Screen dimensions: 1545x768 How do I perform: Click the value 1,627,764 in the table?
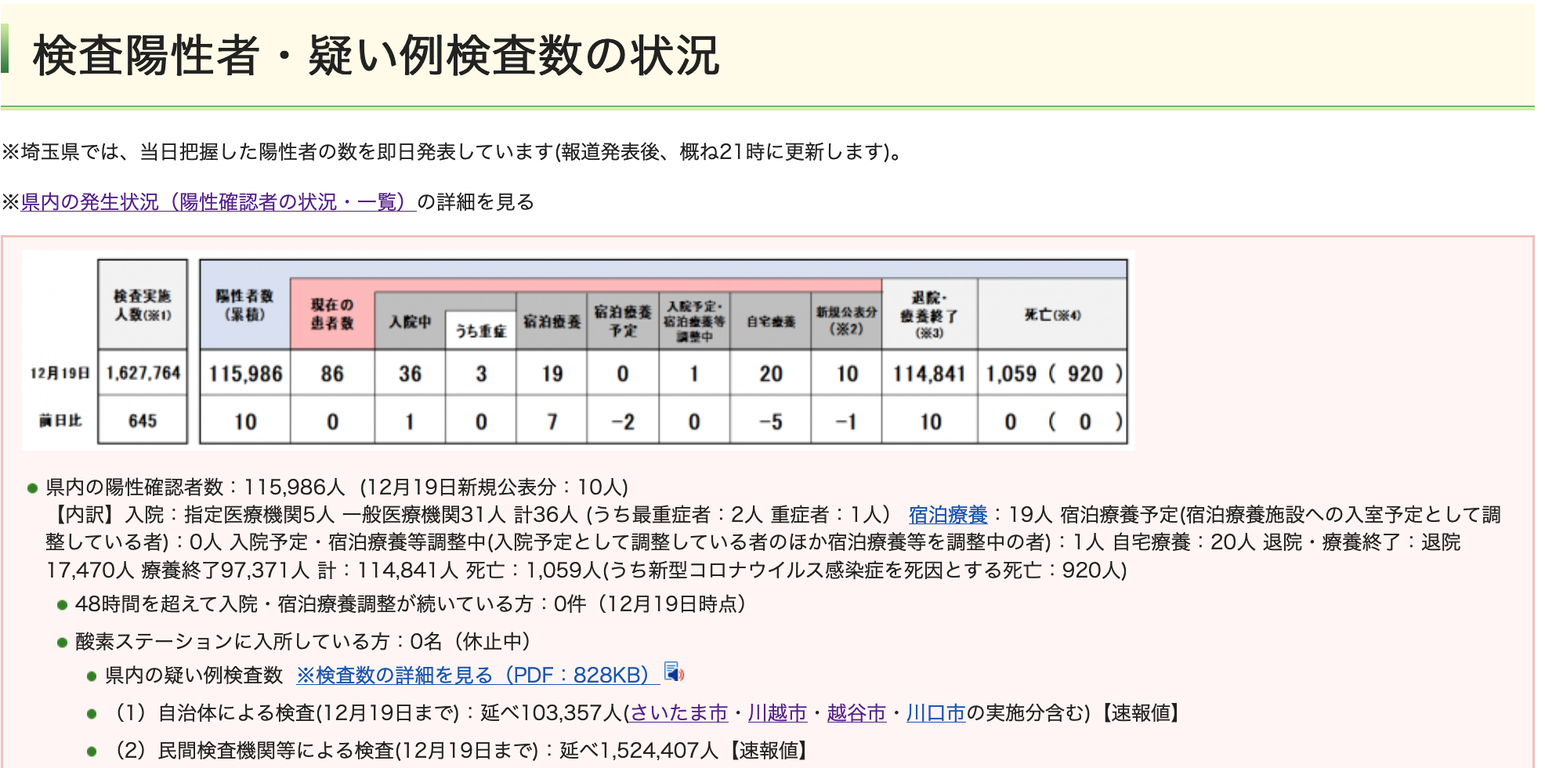pyautogui.click(x=143, y=373)
